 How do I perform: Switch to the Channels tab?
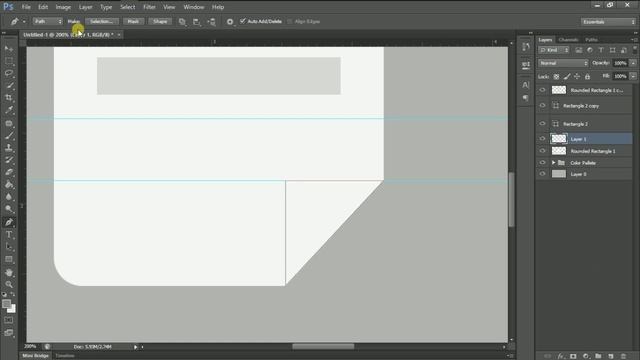[568, 40]
